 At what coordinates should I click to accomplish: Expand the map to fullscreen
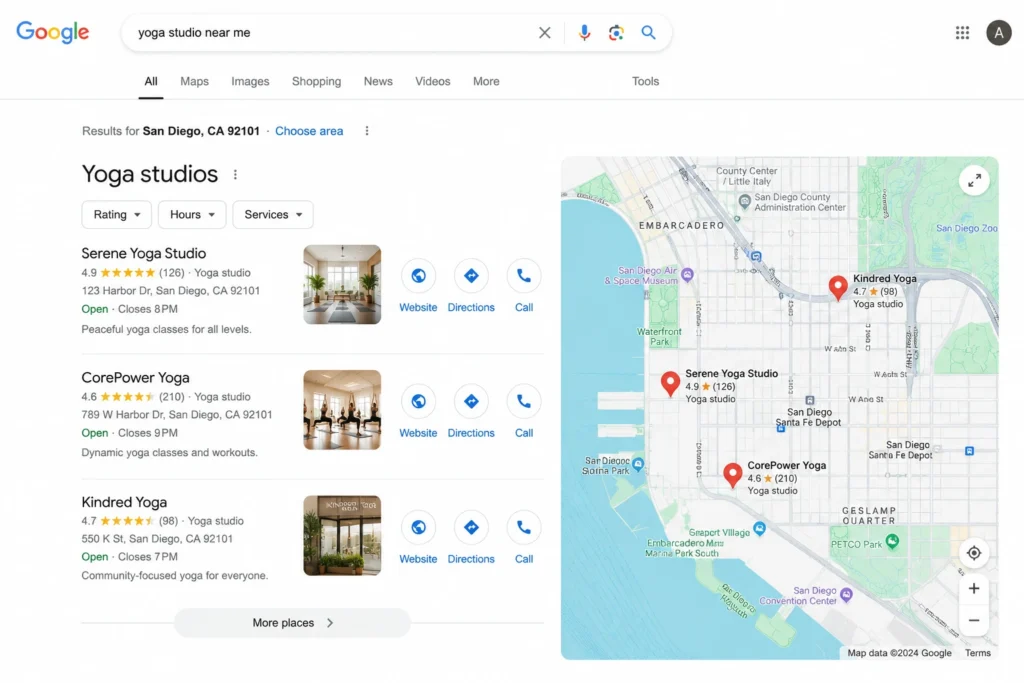tap(974, 181)
